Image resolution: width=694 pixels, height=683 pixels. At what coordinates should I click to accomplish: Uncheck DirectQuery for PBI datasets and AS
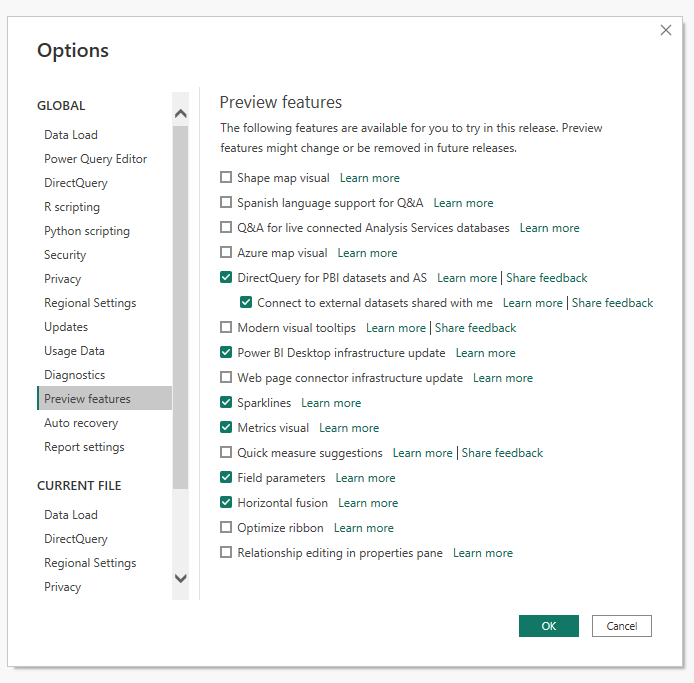pos(226,278)
